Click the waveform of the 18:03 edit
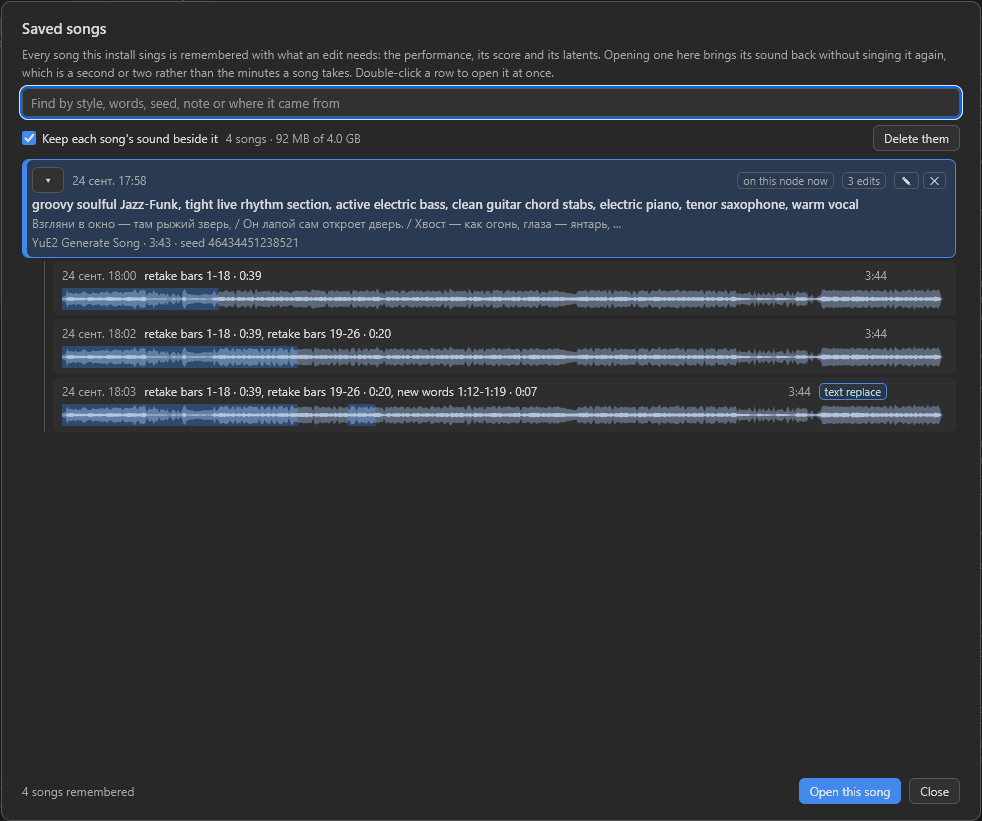982x821 pixels. tap(502, 415)
